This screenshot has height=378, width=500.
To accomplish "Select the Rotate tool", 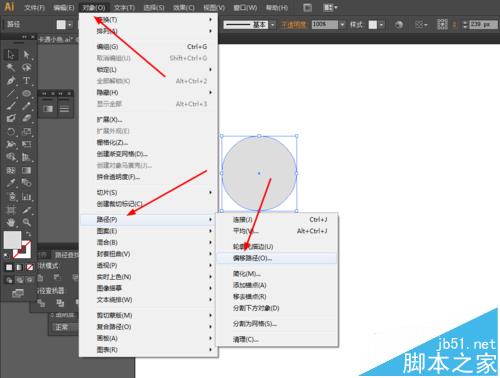I will tap(11, 132).
